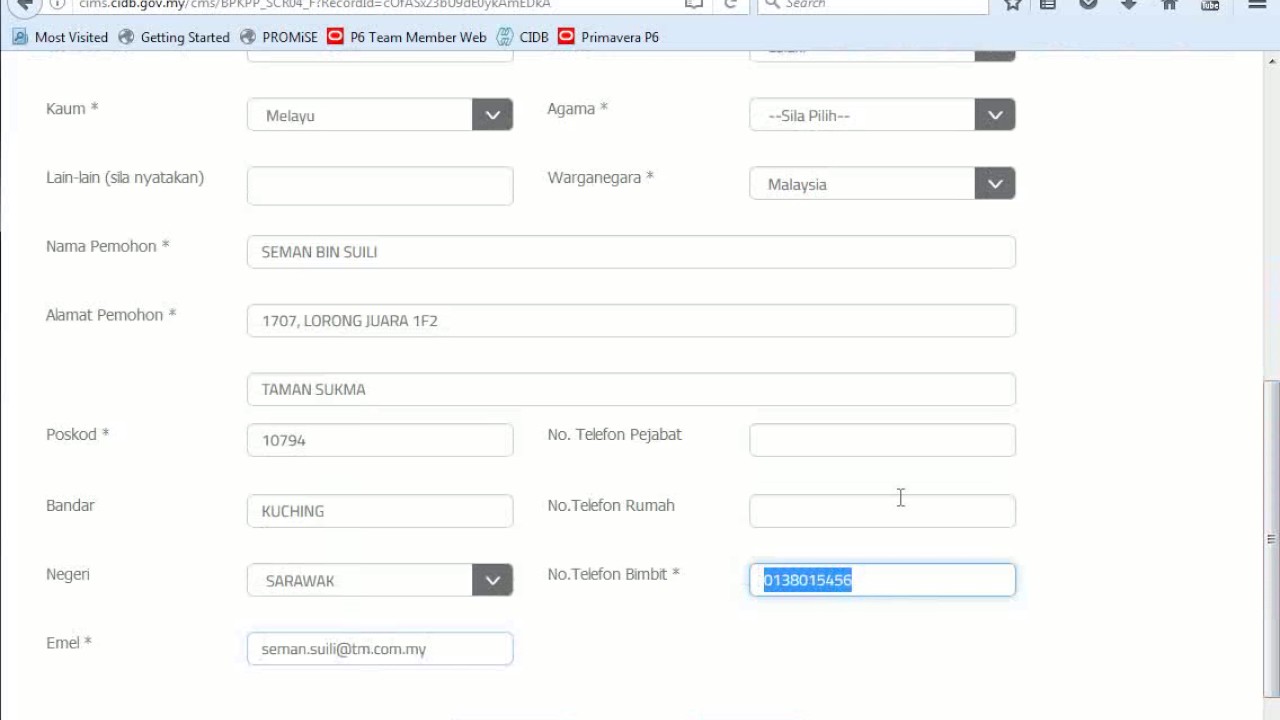Click the 'No.Telefon Rumah' label
Screen dimensions: 1280x720
[611, 505]
